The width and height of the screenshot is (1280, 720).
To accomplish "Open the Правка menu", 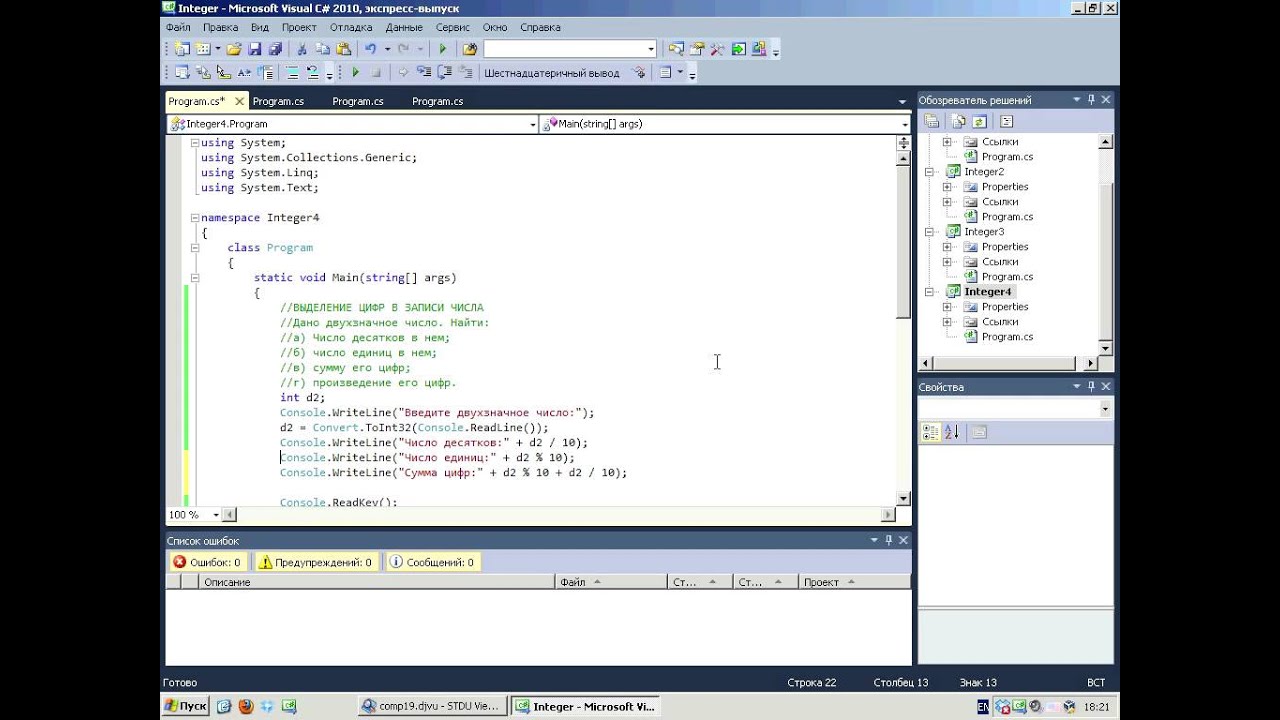I will pos(221,27).
